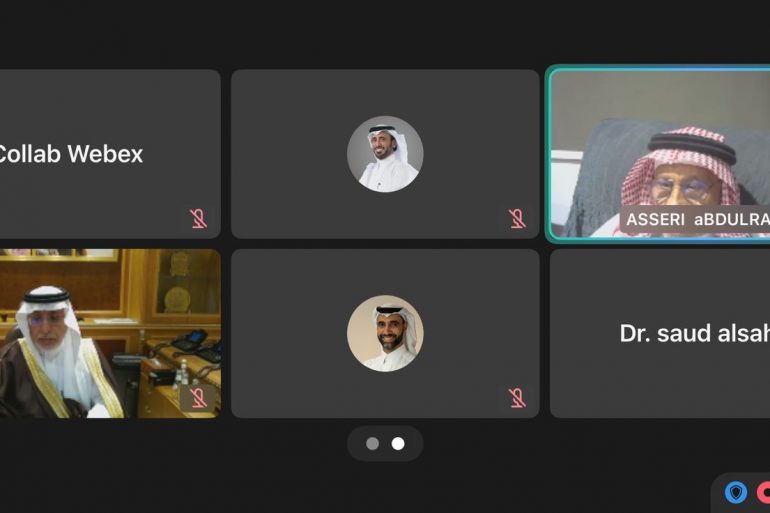The width and height of the screenshot is (770, 513).
Task: Select the second white page indicator dot
Action: (398, 444)
